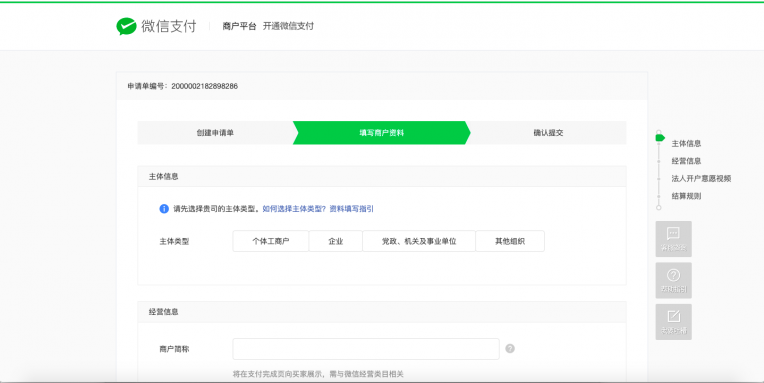Select the 填写商户资料 step
764x383 pixels.
point(382,133)
